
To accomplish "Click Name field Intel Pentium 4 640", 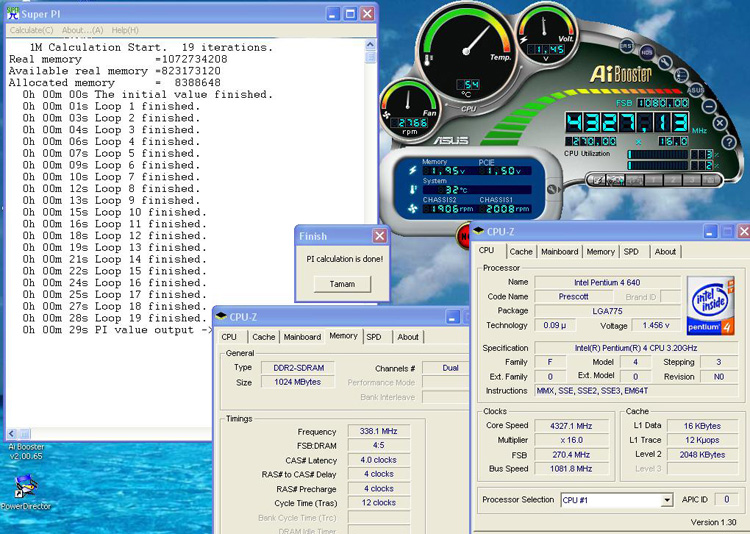I will pos(607,283).
